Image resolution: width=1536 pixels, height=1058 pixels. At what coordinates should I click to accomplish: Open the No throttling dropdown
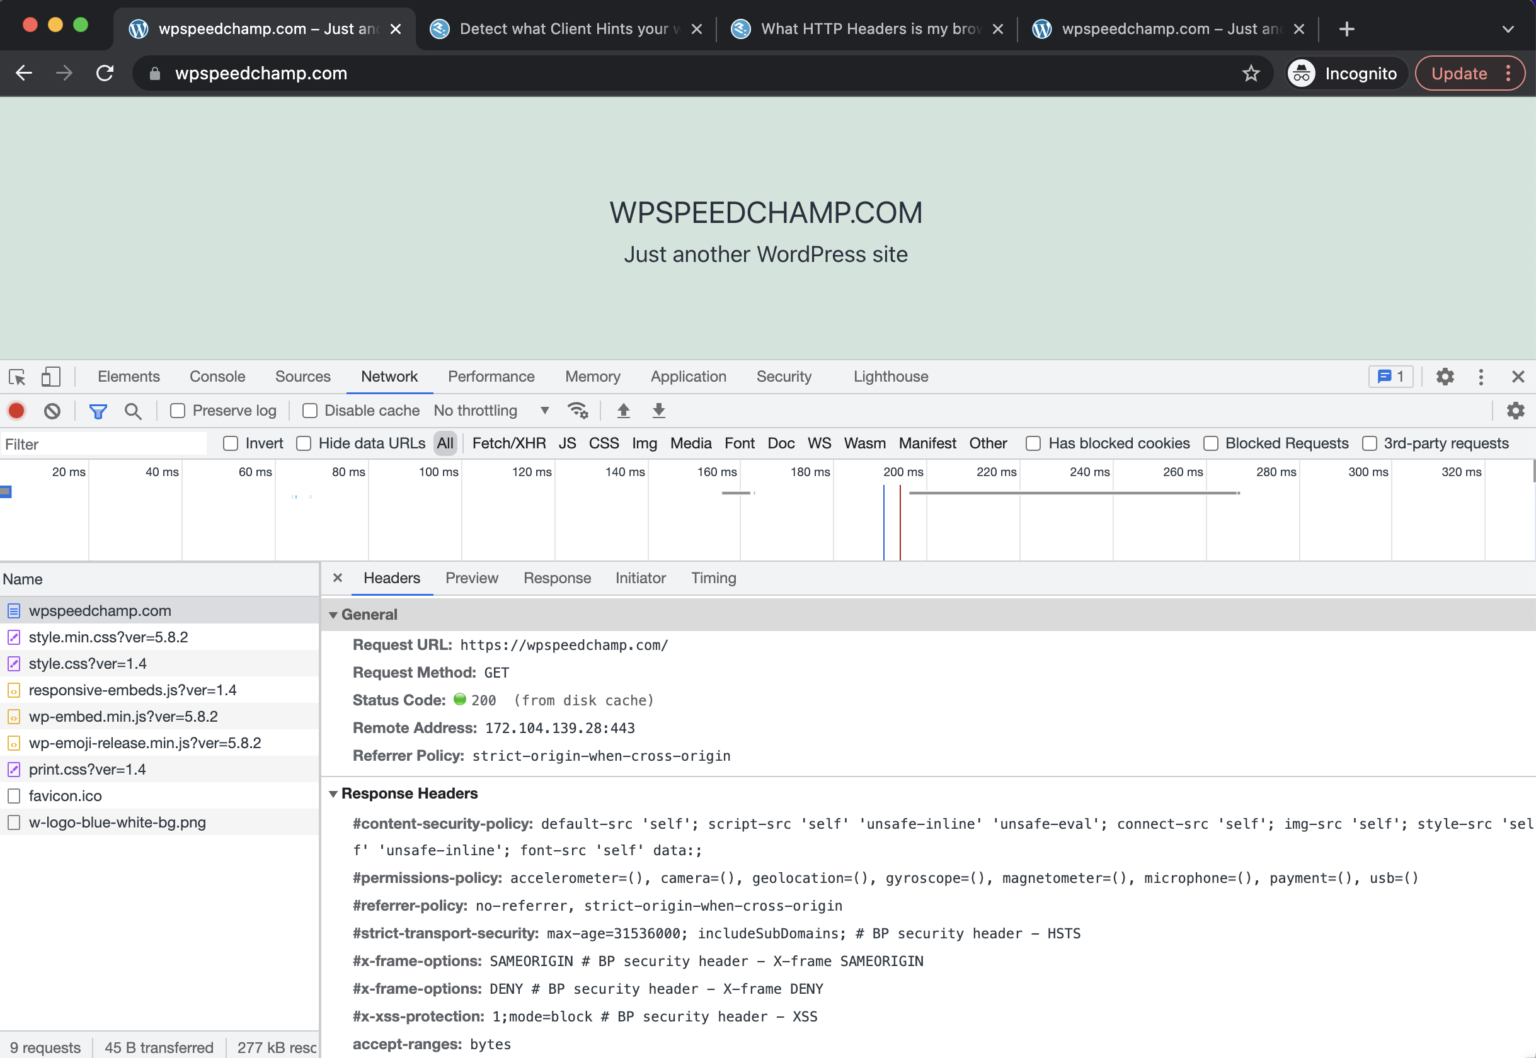click(490, 410)
